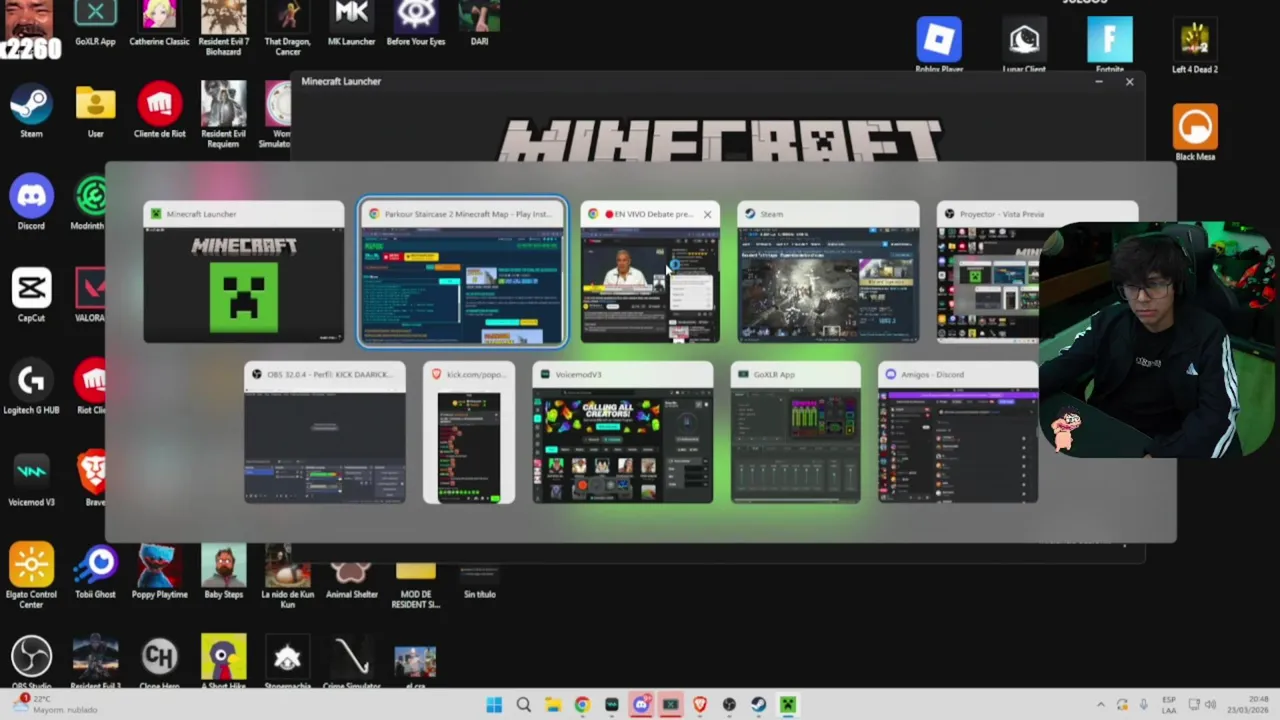Open Logitech G HUB desktop icon
The image size is (1280, 720).
[31, 387]
